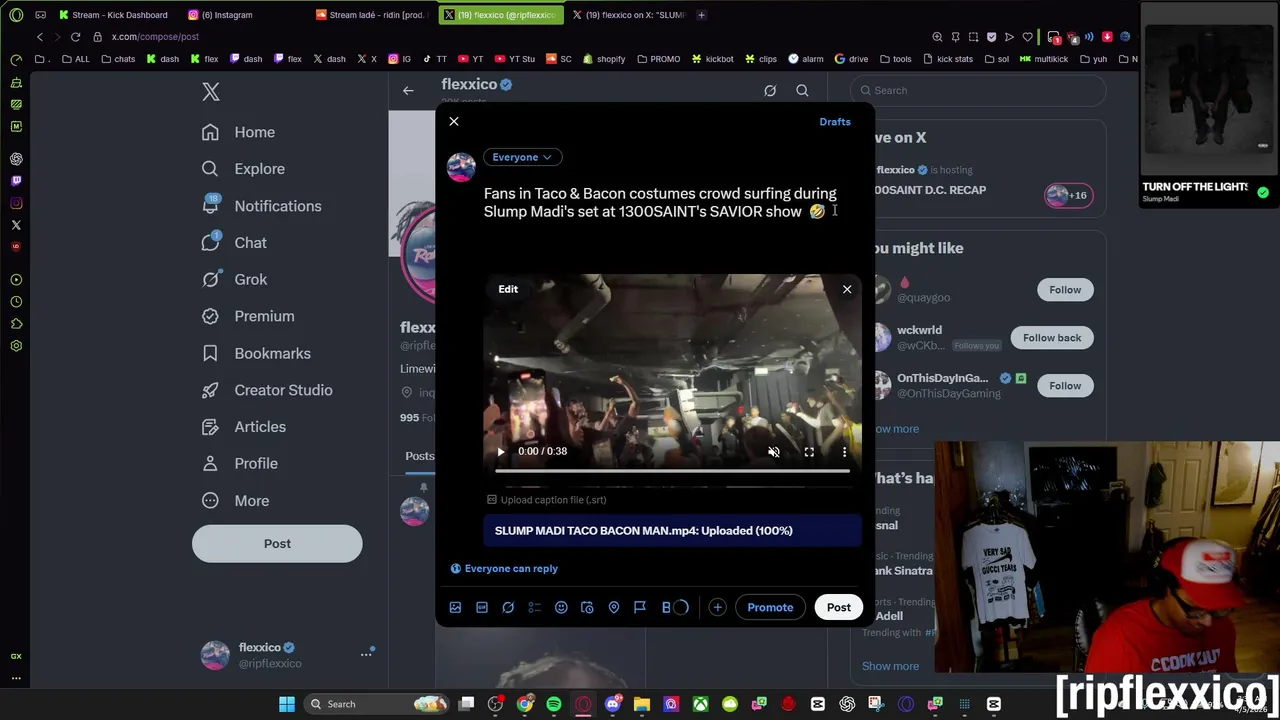The image size is (1280, 720).
Task: Add media image to the post
Action: (455, 607)
